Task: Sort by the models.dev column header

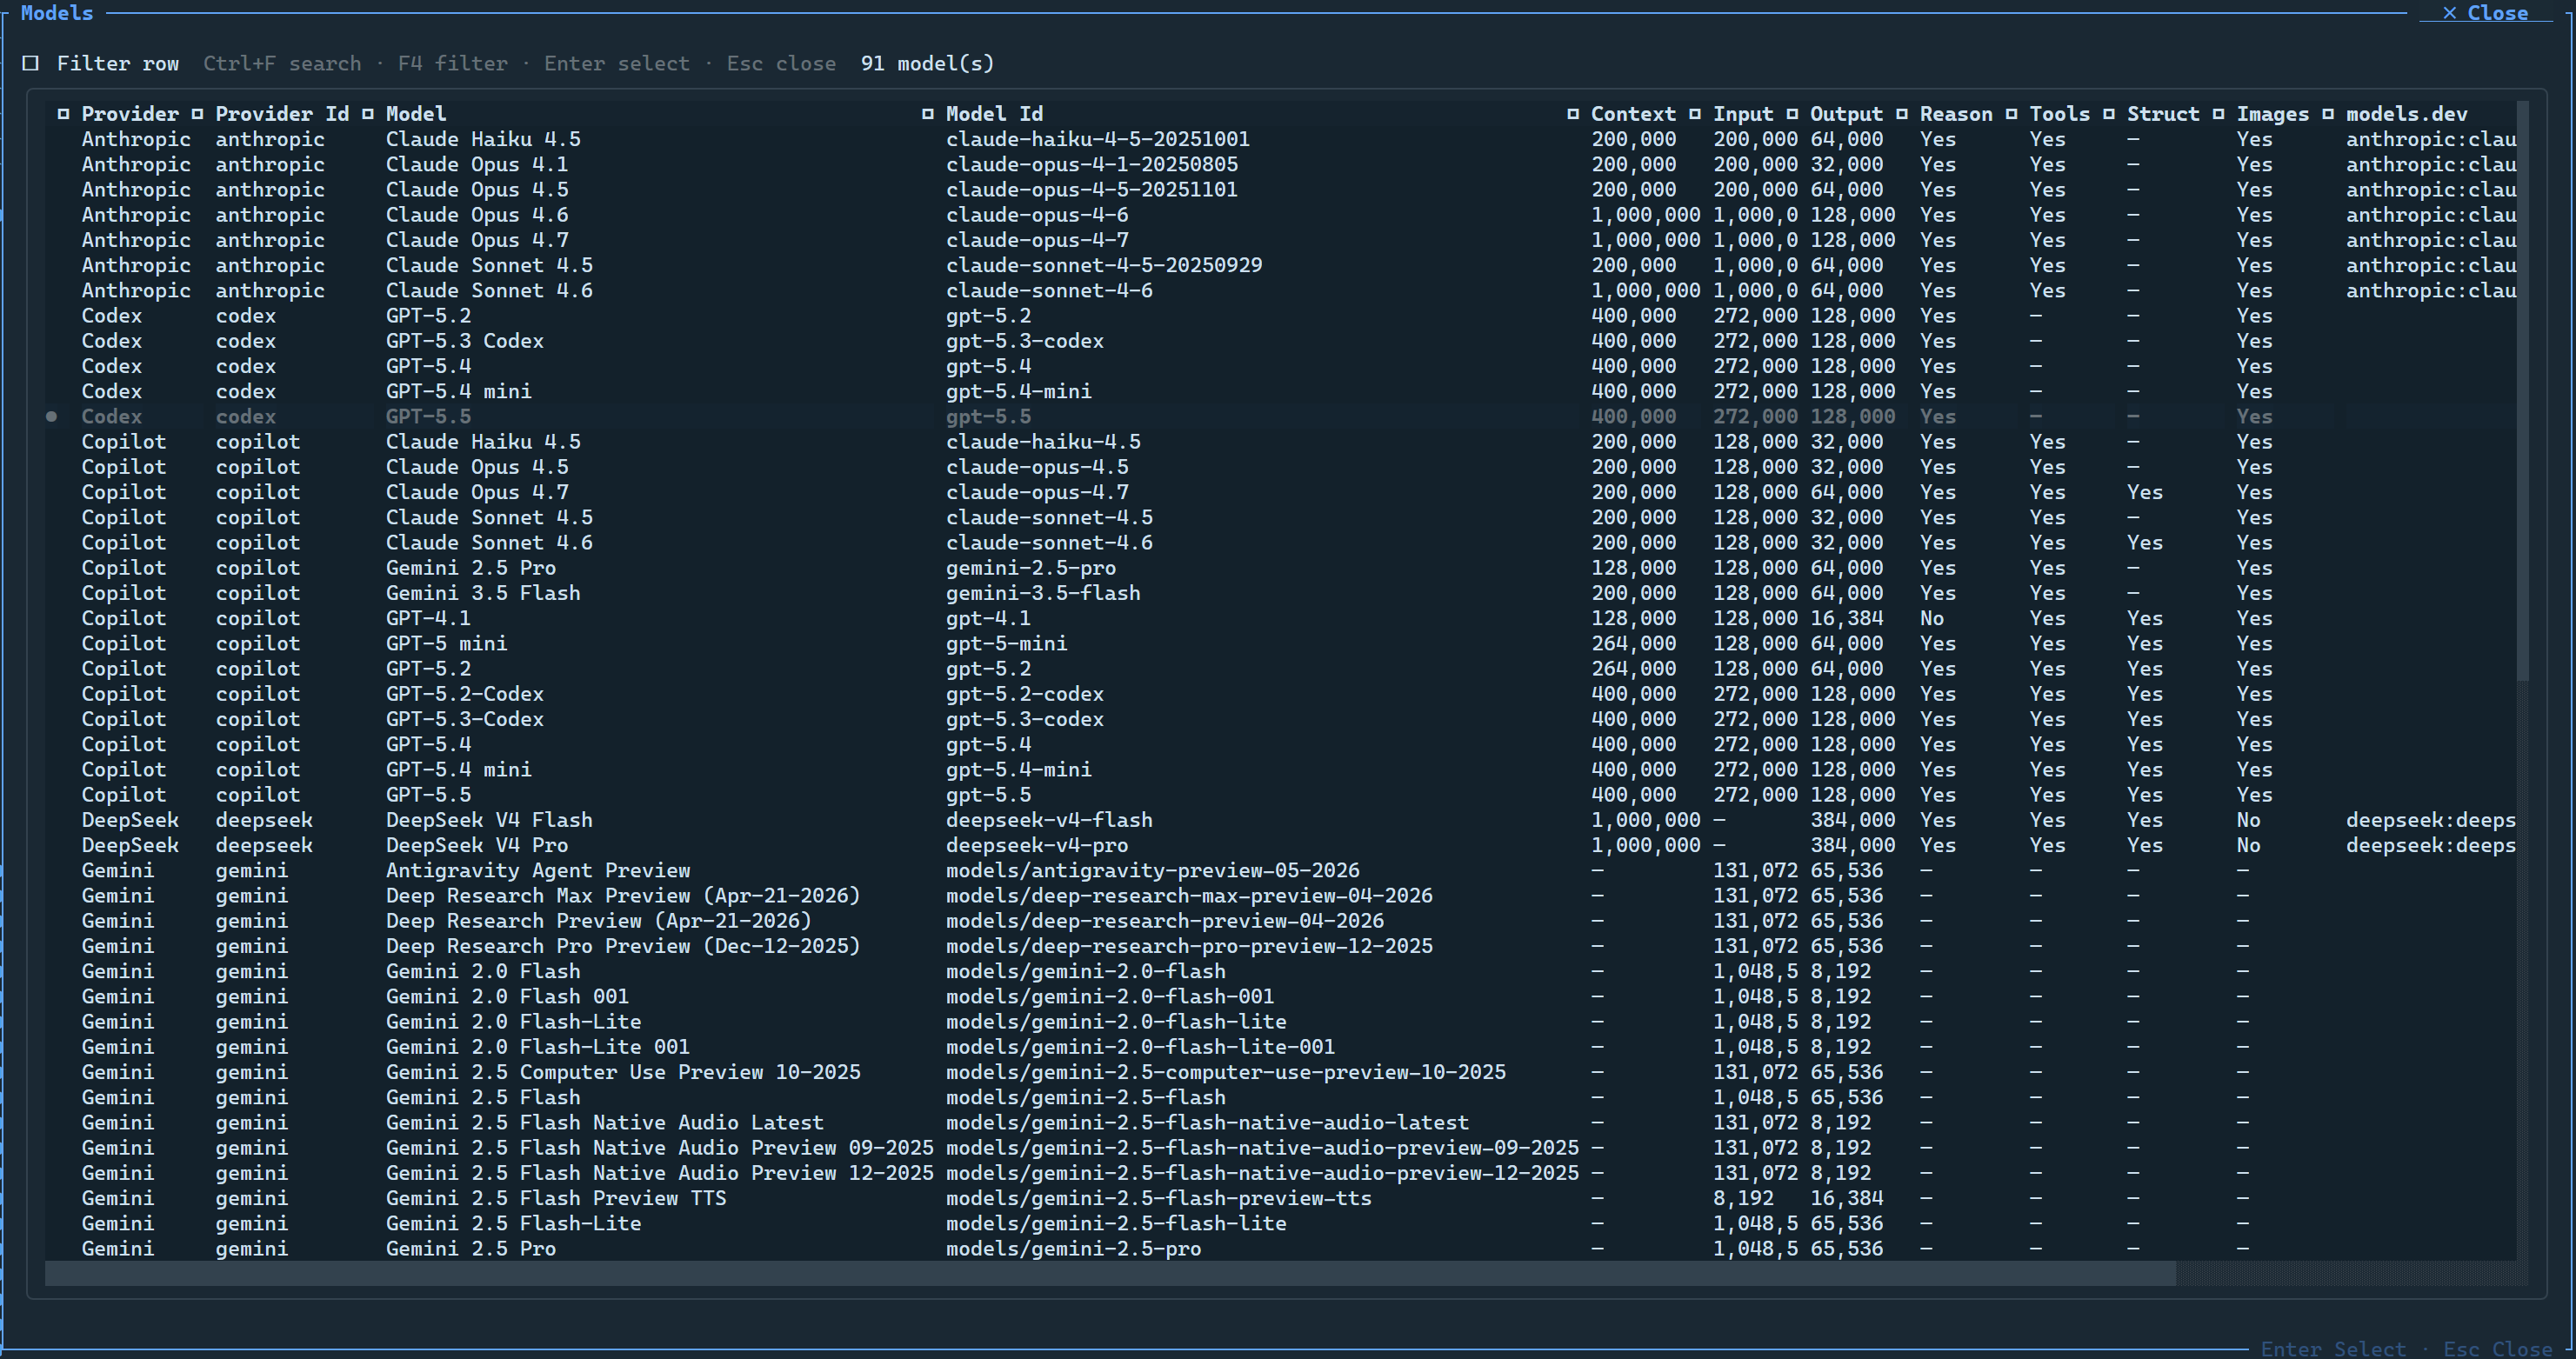Action: point(2406,114)
